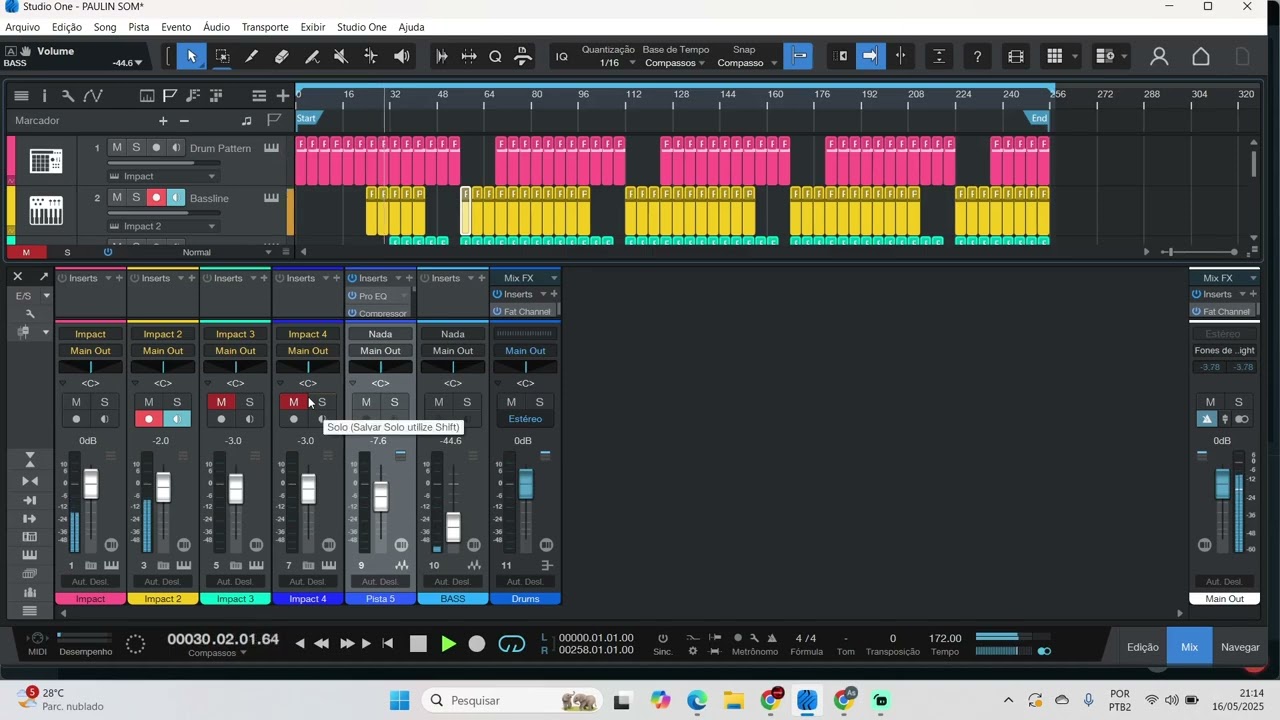Image resolution: width=1280 pixels, height=720 pixels.
Task: Close the mixer console X icon
Action: (18, 276)
